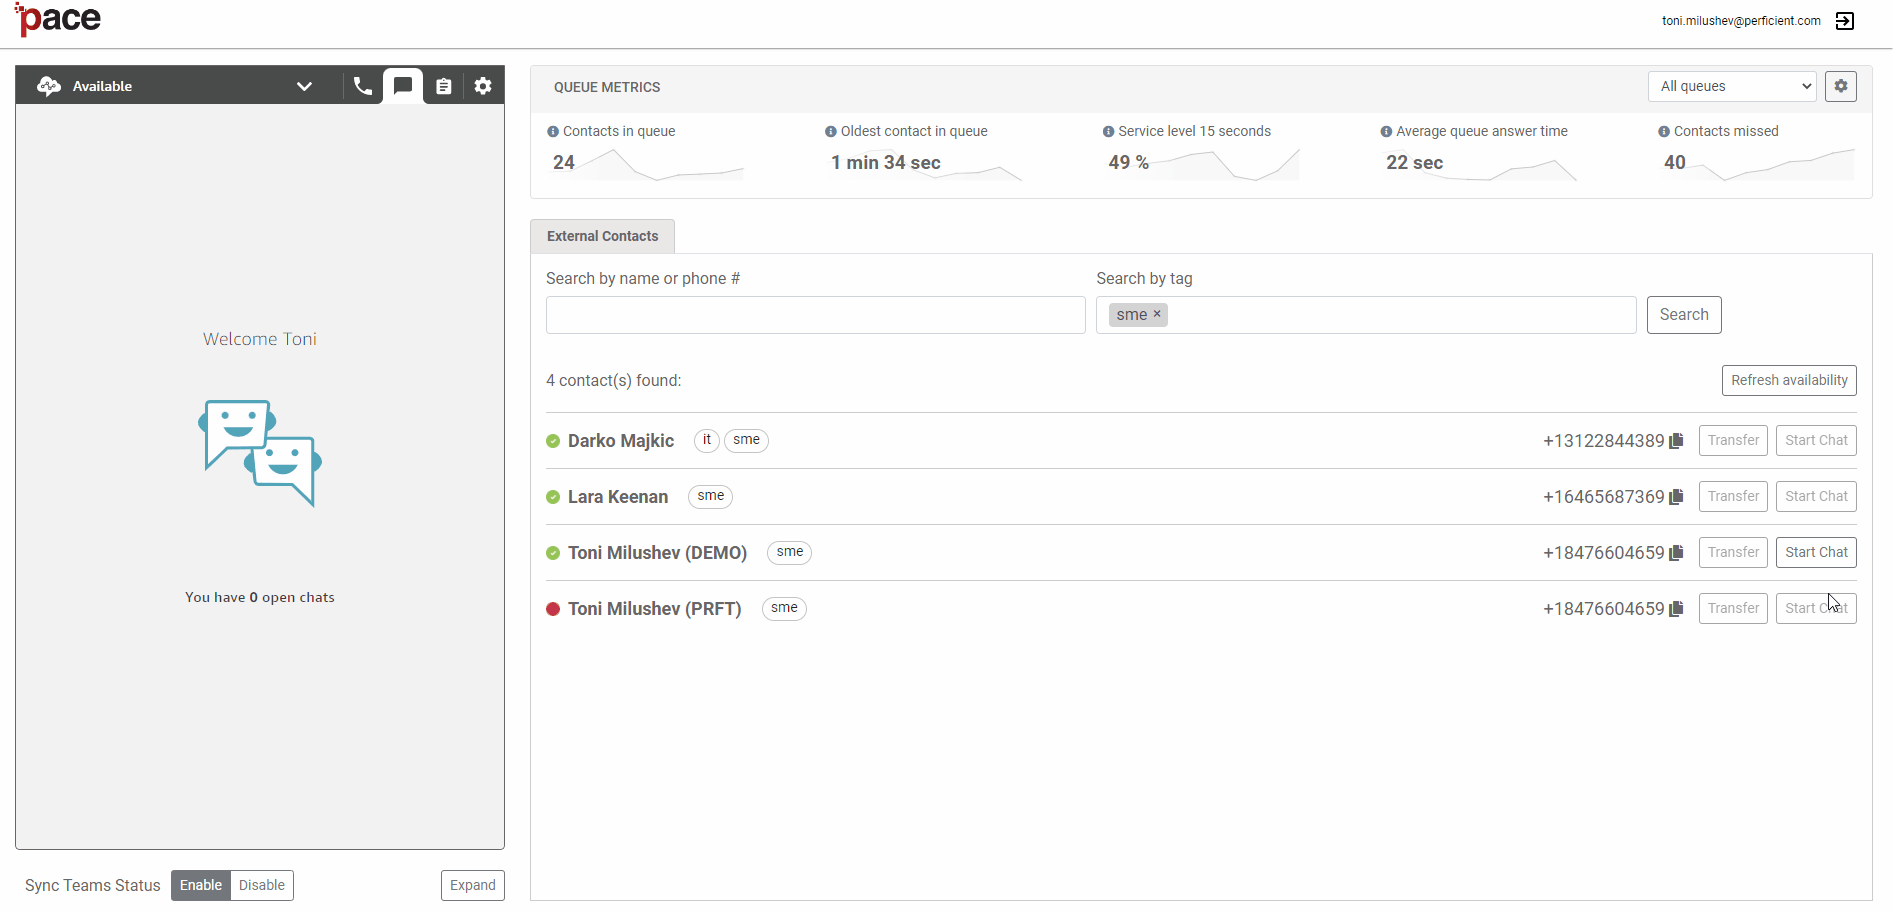Click the sme tag on Lara Keenan
The image size is (1893, 911).
point(710,496)
